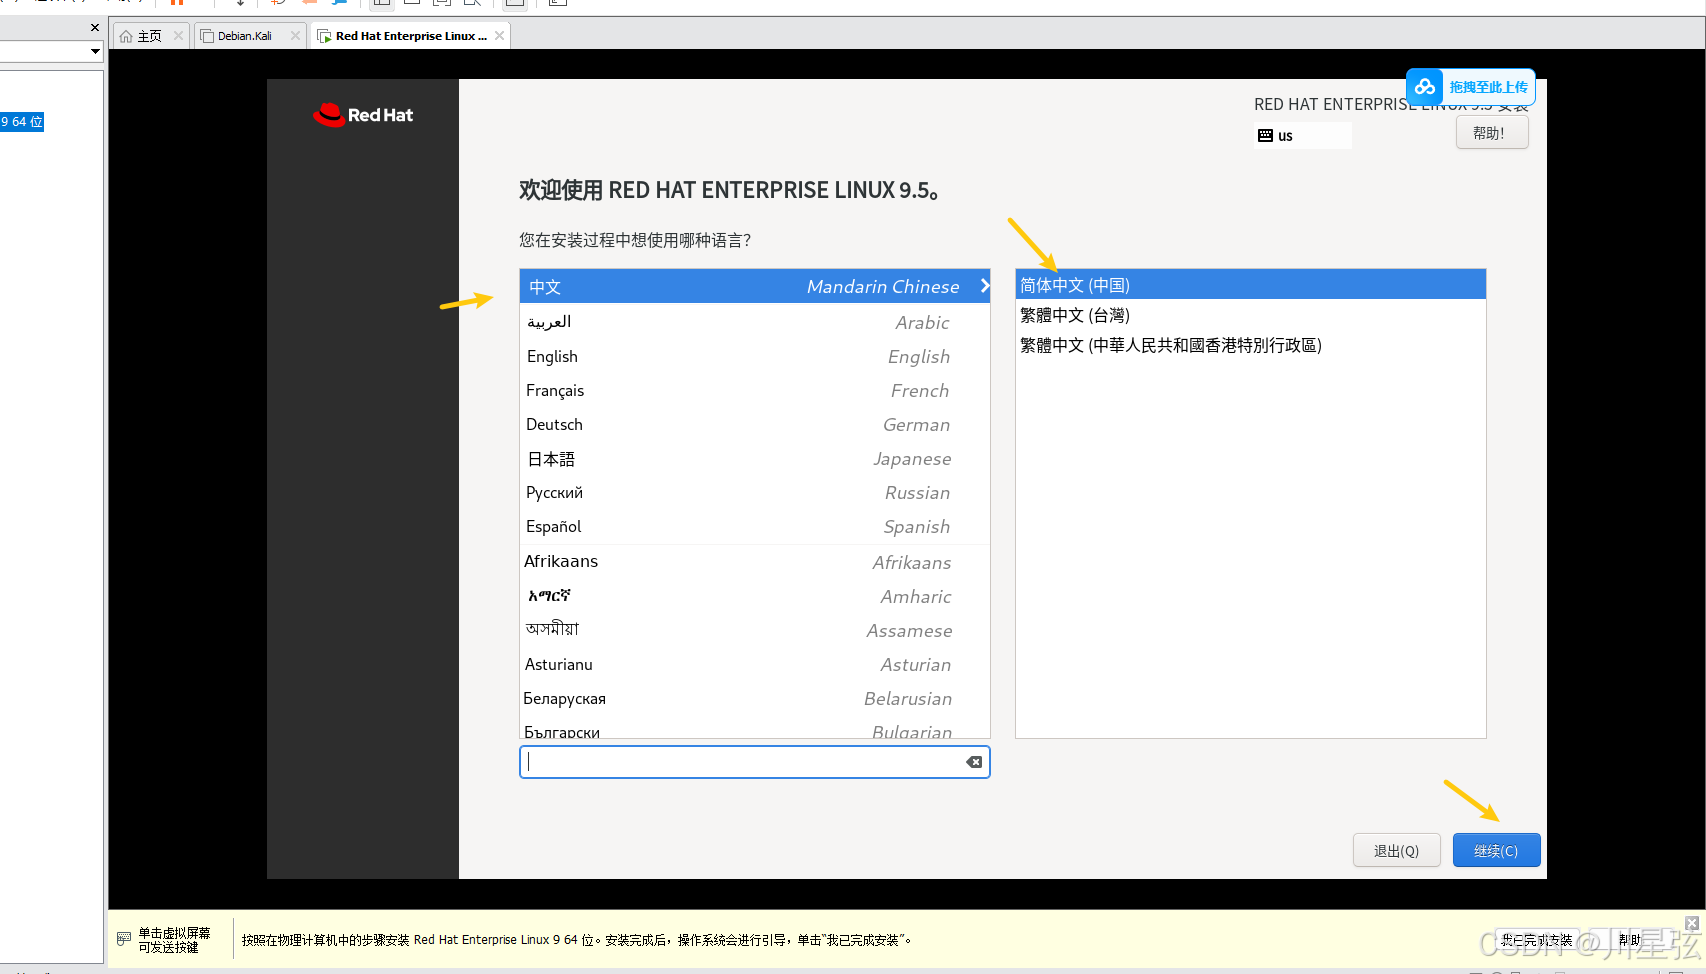Viewport: 1706px width, 974px height.
Task: Click the 拖拽至此上传 upload button
Action: click(1471, 87)
